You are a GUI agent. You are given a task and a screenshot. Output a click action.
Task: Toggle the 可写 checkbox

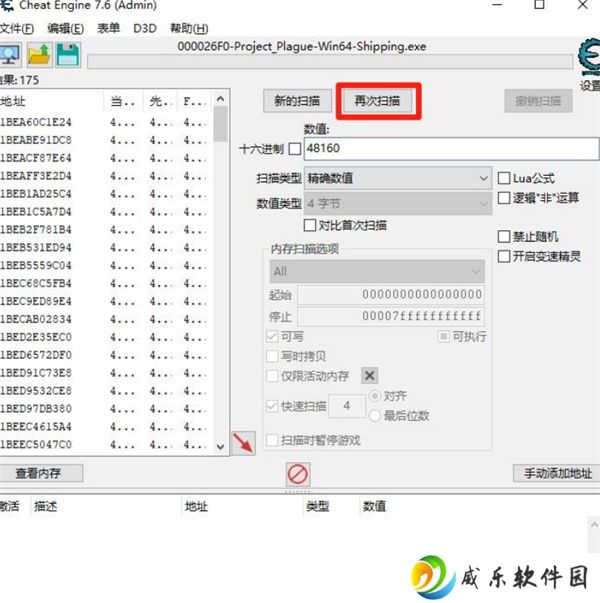272,337
